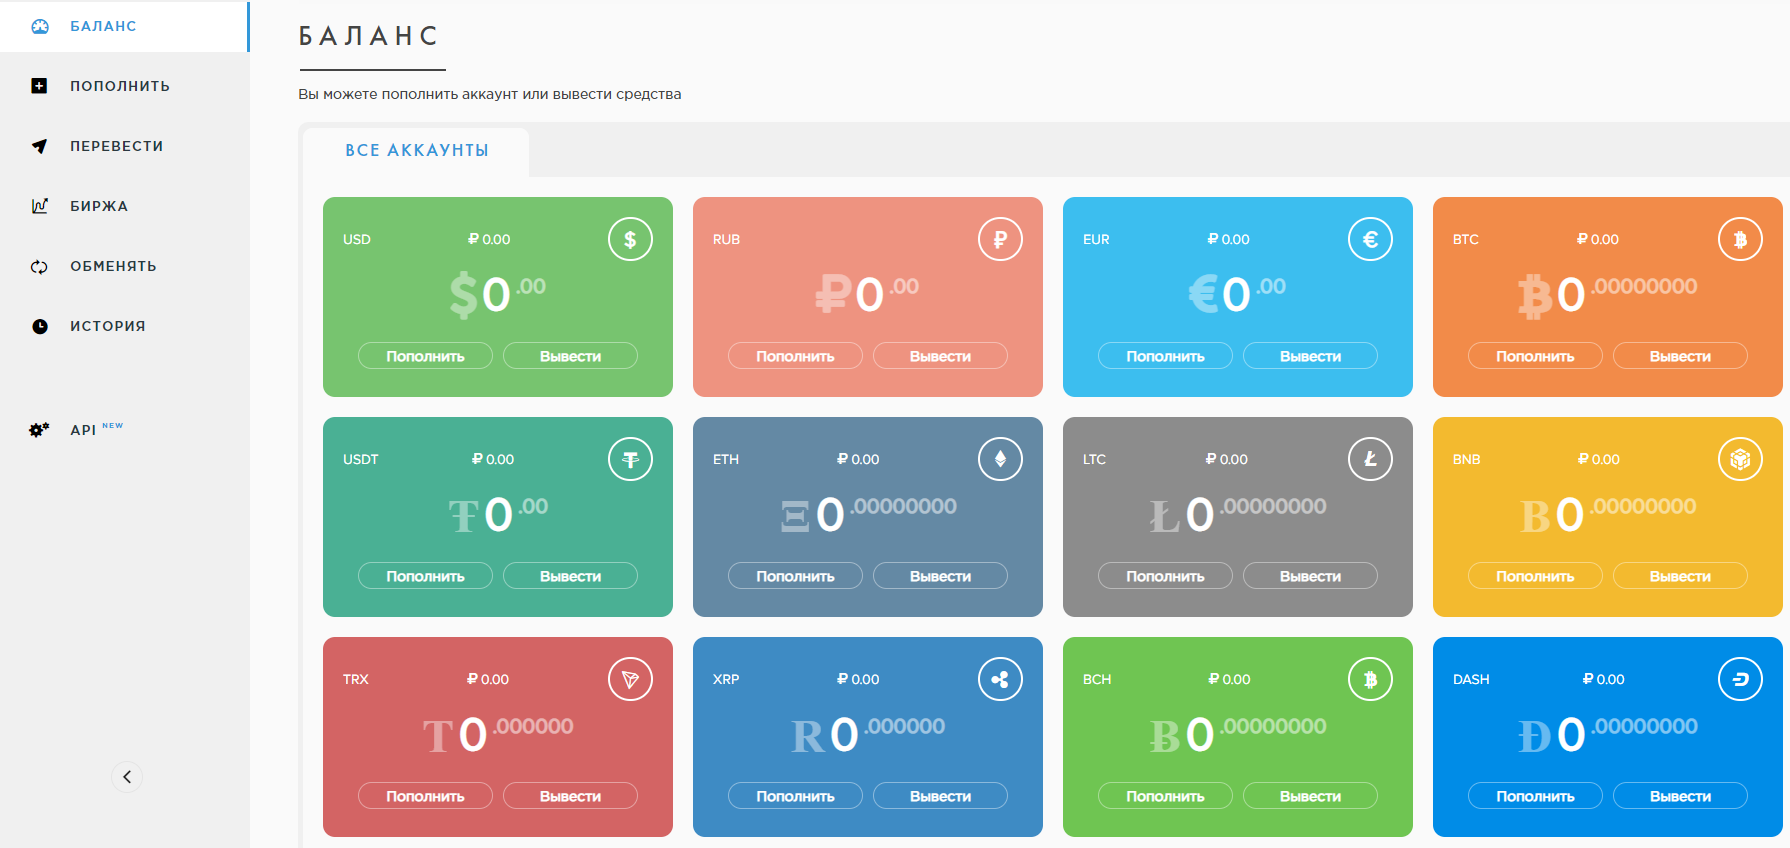
Task: Click the euro icon on EUR card
Action: tap(1370, 240)
